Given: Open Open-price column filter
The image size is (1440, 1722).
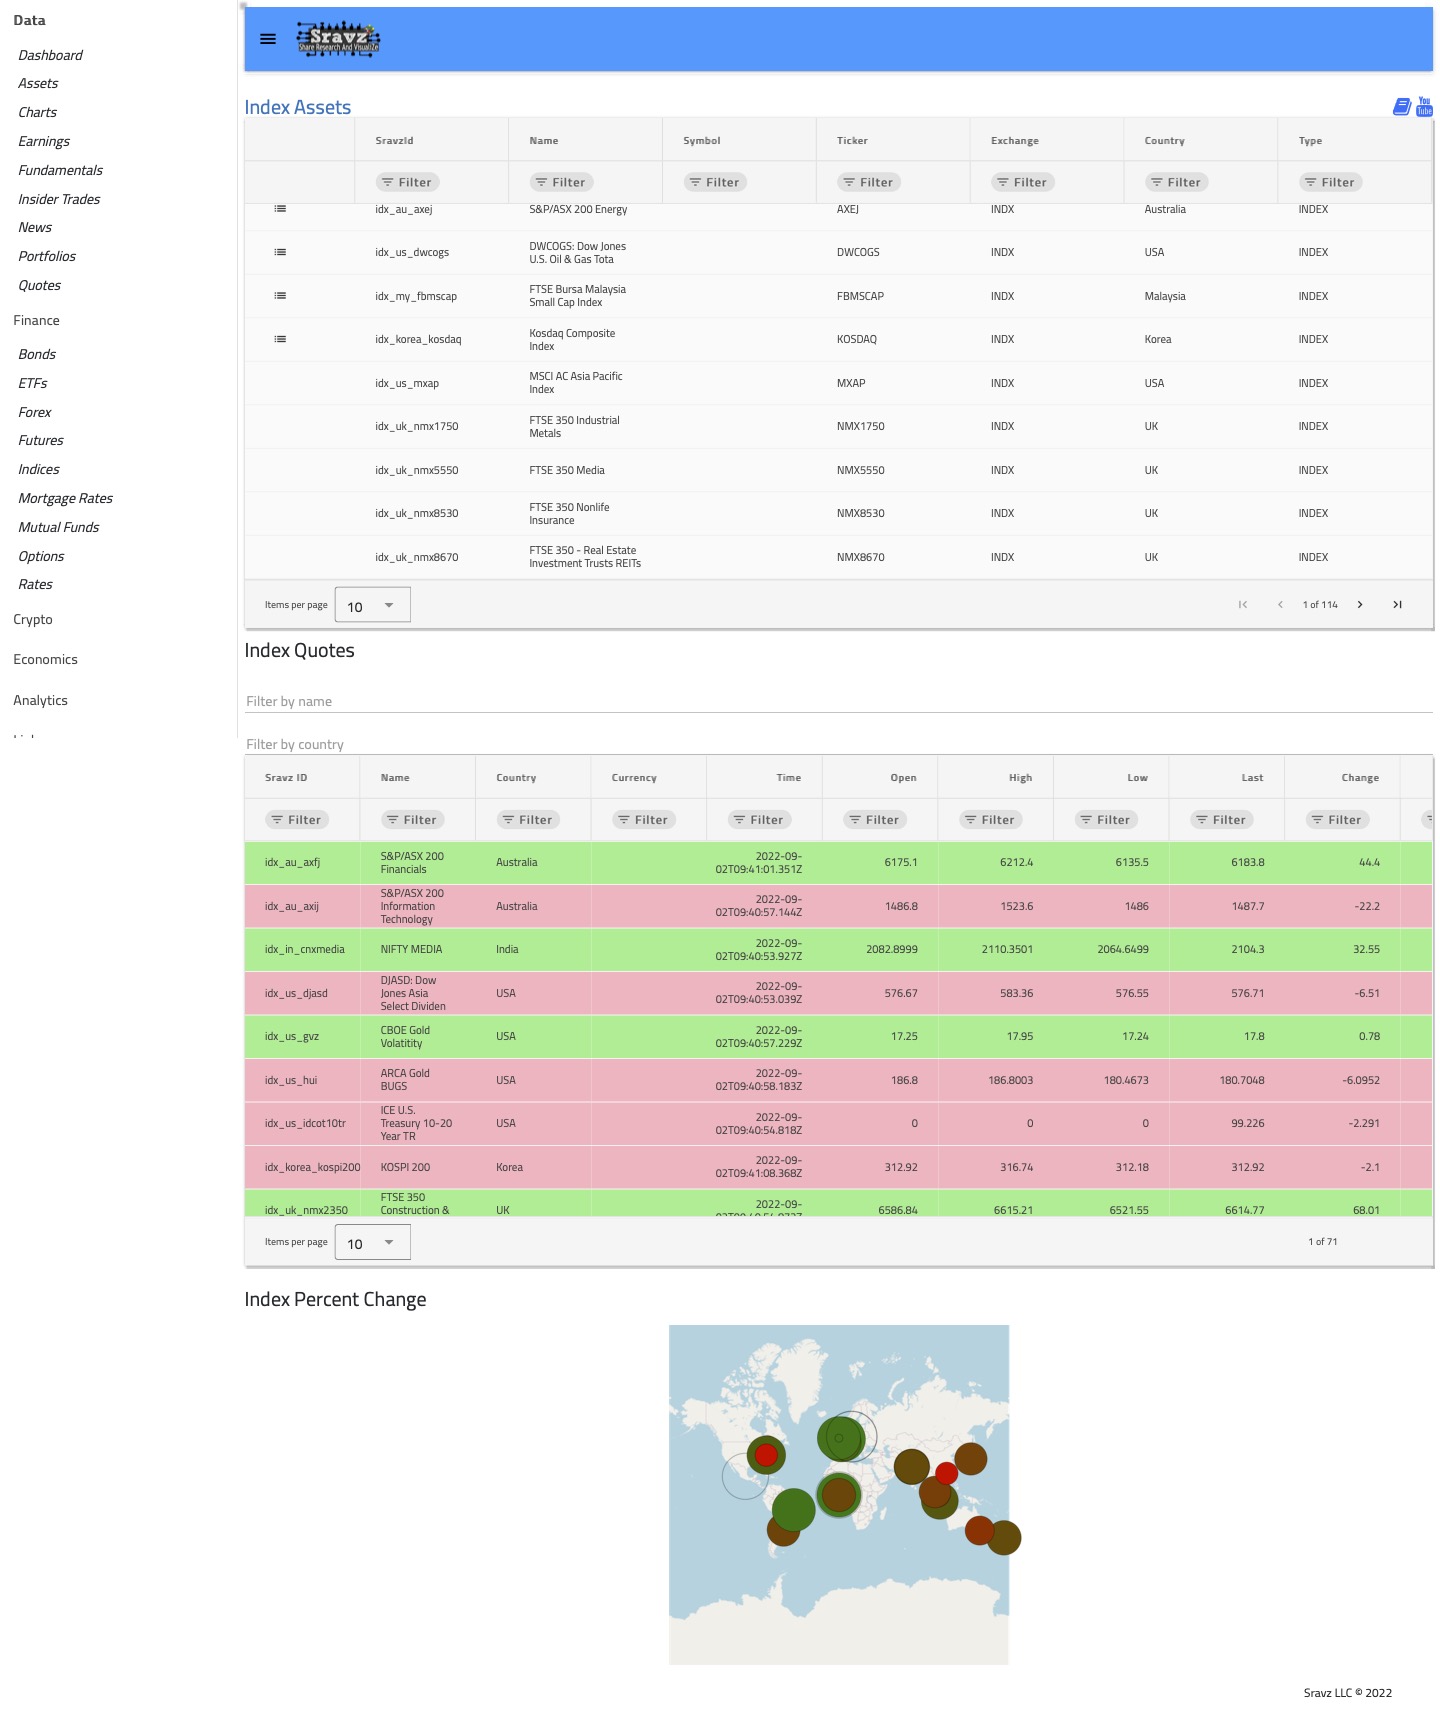Looking at the screenshot, I should click(875, 819).
